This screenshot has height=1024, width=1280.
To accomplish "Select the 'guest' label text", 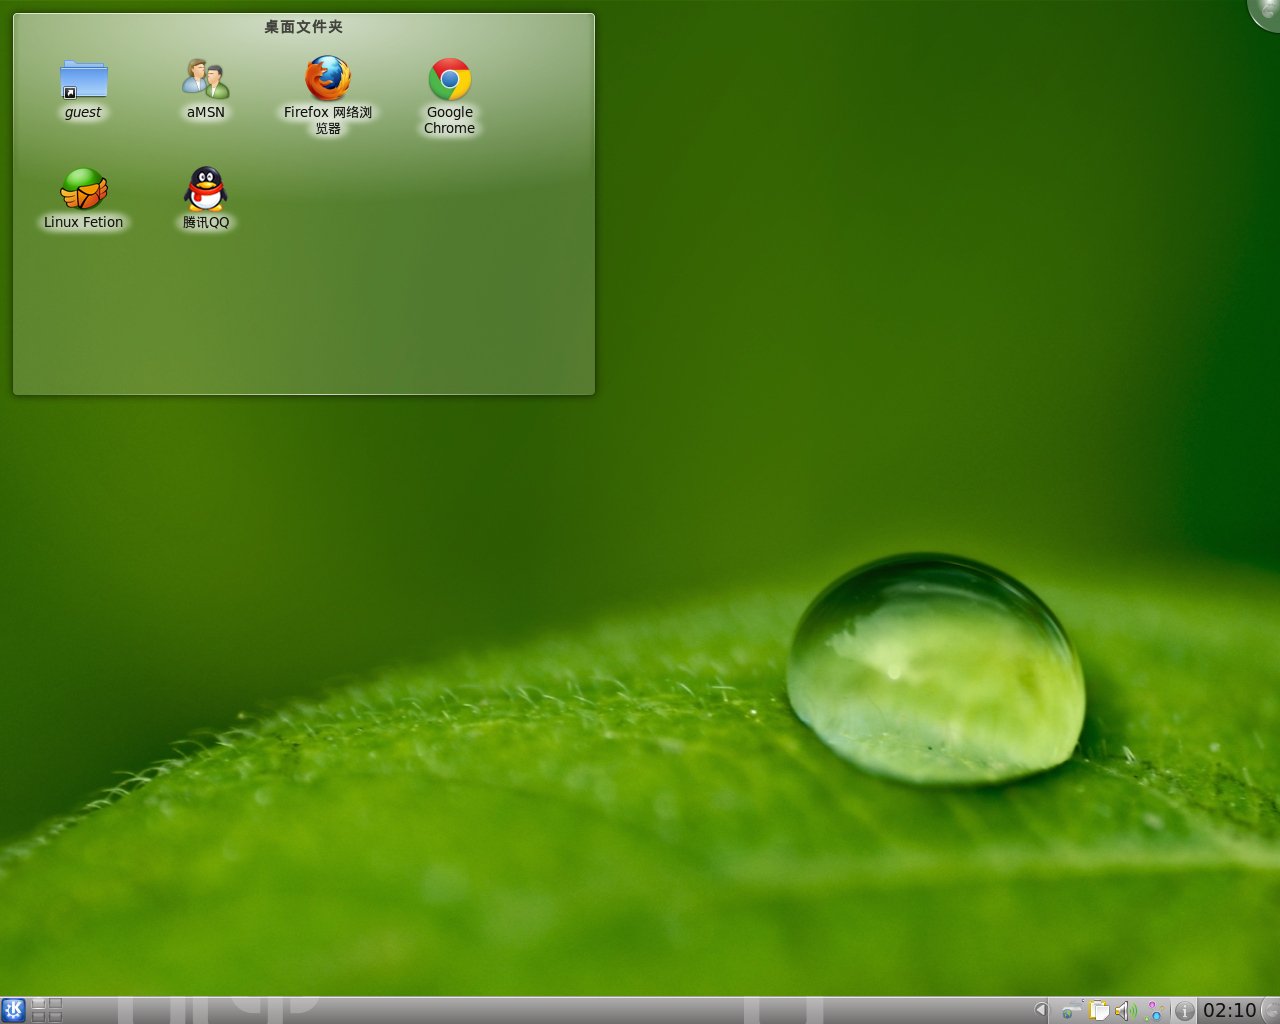I will (83, 112).
